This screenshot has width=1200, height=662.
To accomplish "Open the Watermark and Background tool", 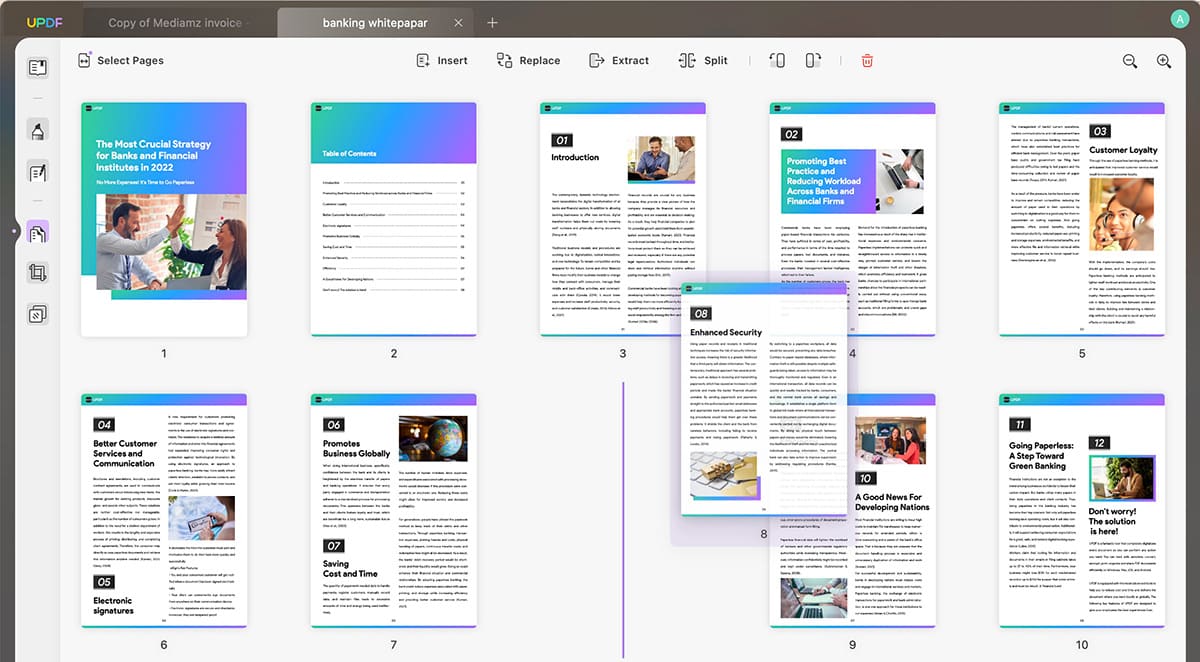I will (38, 314).
